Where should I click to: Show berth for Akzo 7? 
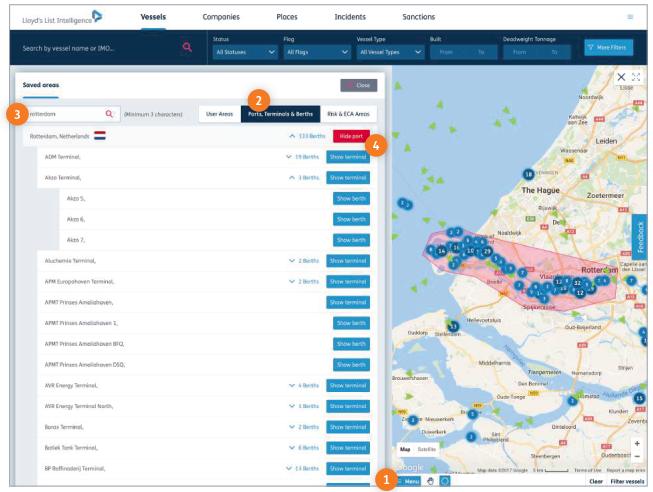click(351, 240)
